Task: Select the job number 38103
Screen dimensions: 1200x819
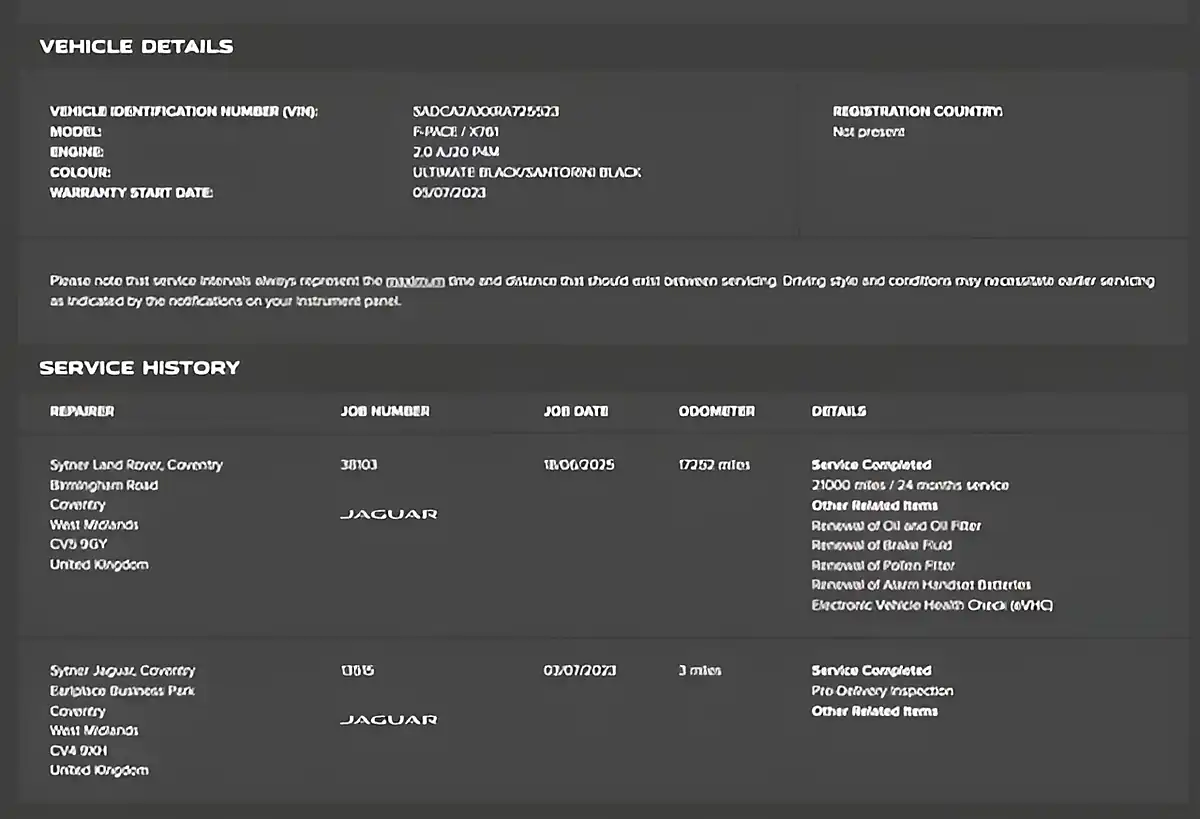Action: click(359, 465)
